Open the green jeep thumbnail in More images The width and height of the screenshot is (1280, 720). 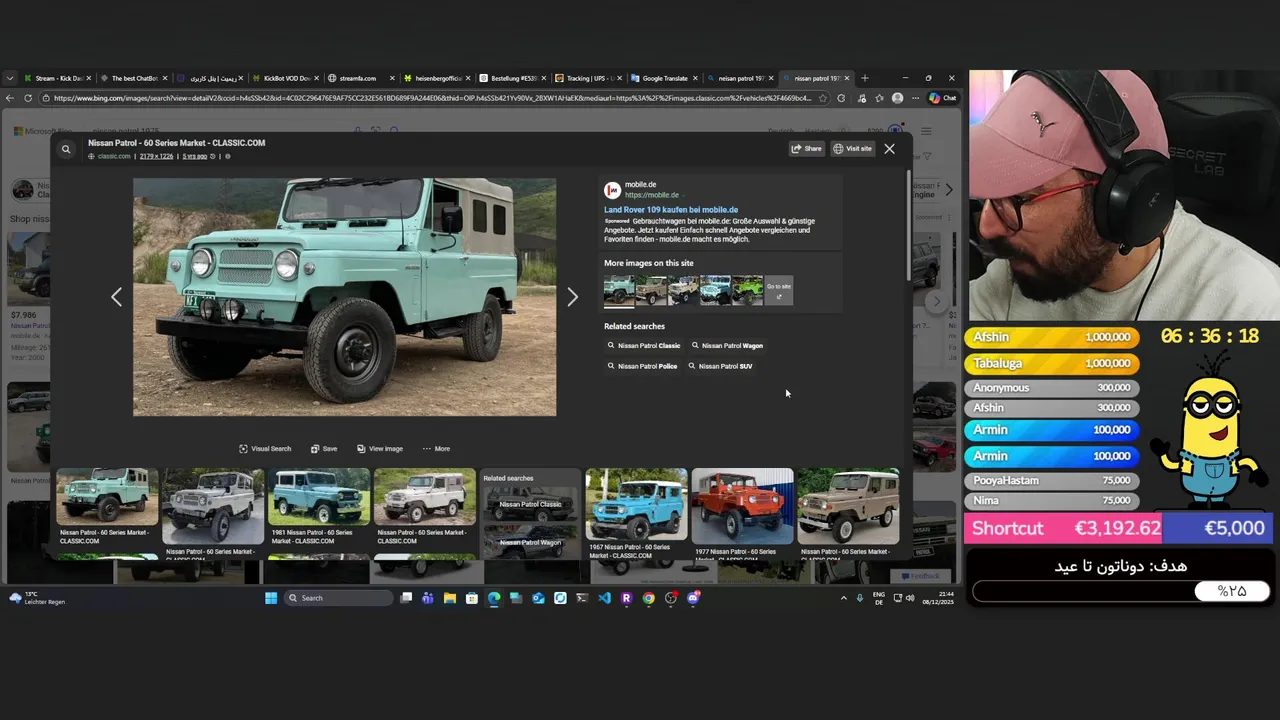point(747,290)
